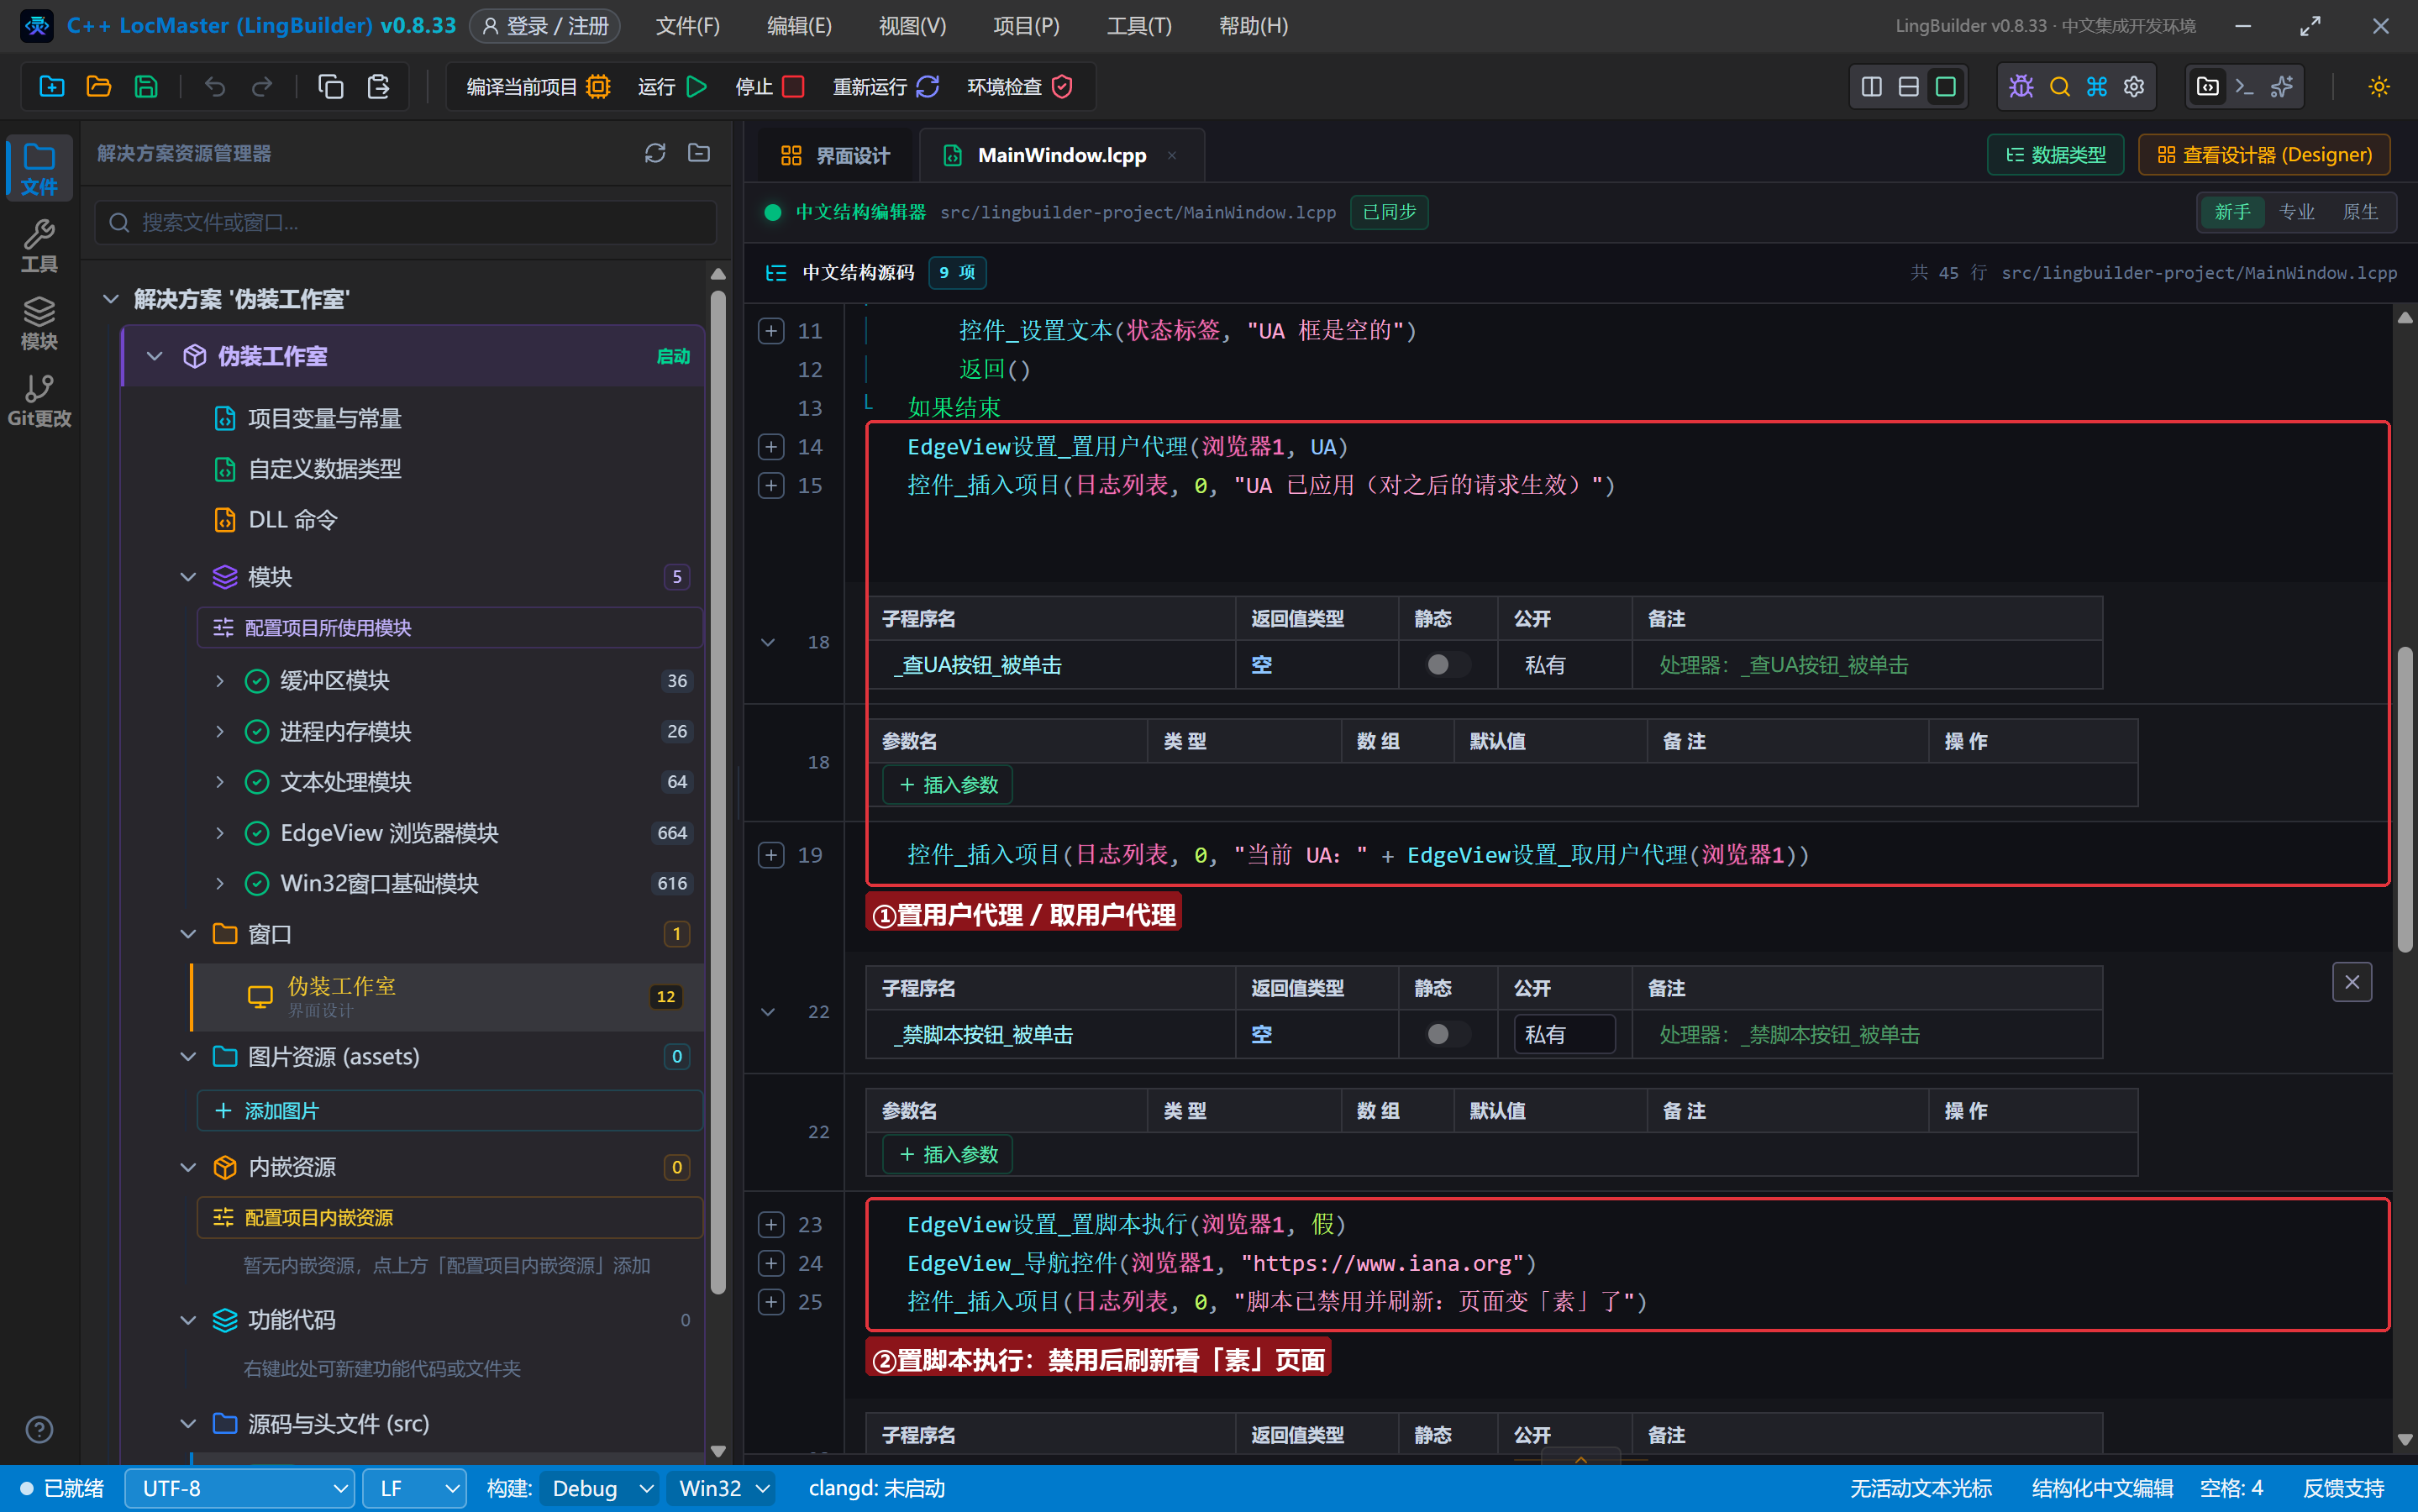
Task: Expand the EdgeView 浏览器模块 tree item
Action: pos(220,833)
